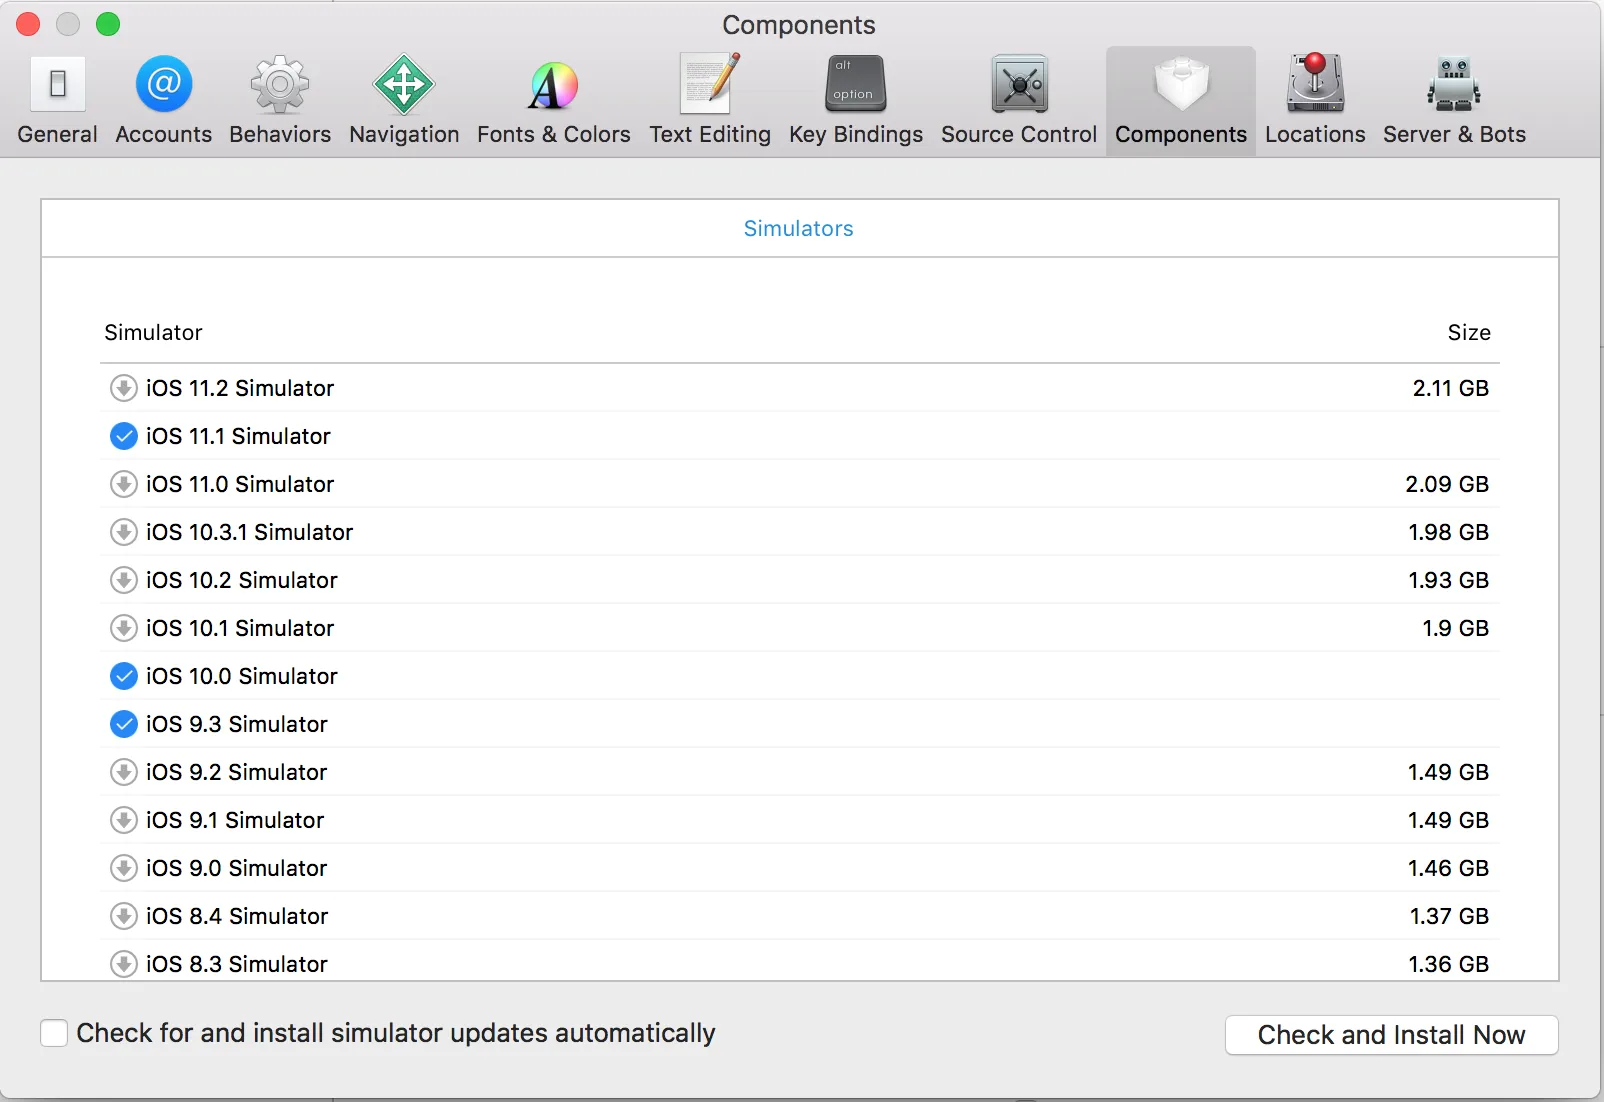The width and height of the screenshot is (1604, 1102).
Task: Select the iOS 11.0 Simulator row label
Action: coord(240,484)
